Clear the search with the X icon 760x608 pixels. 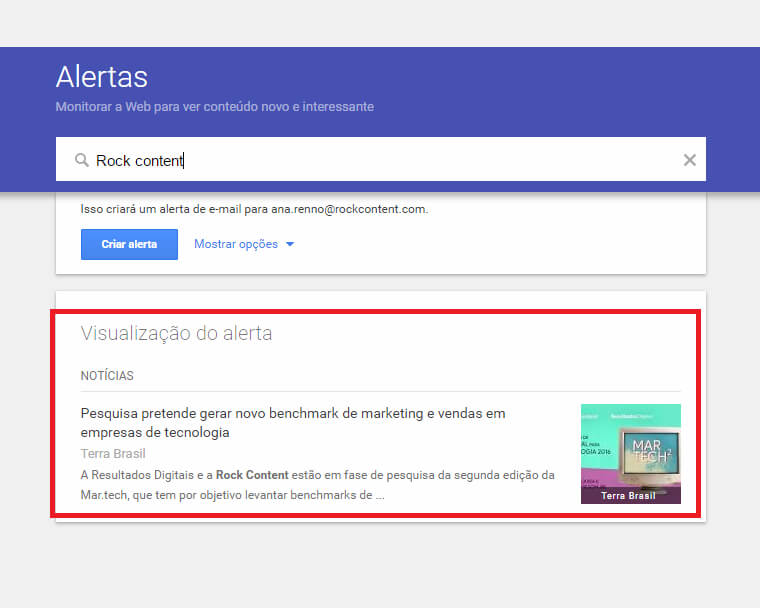[689, 160]
